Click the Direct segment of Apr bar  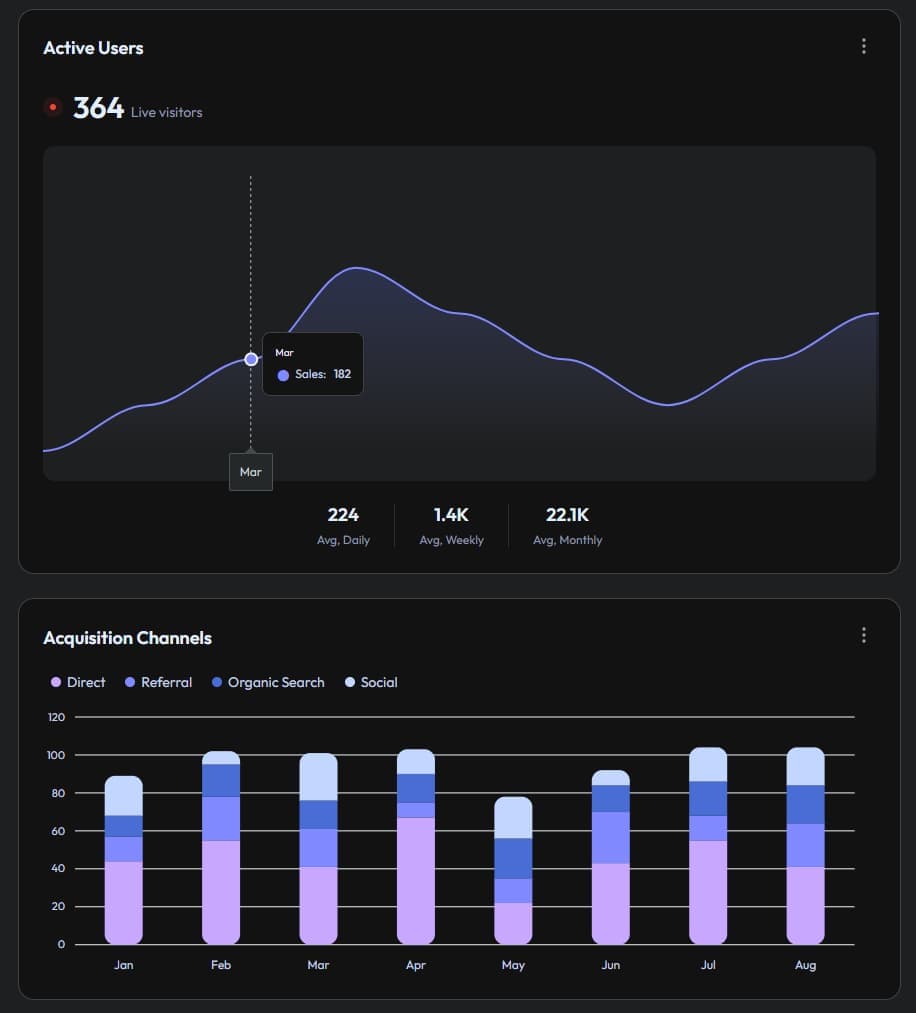[416, 880]
